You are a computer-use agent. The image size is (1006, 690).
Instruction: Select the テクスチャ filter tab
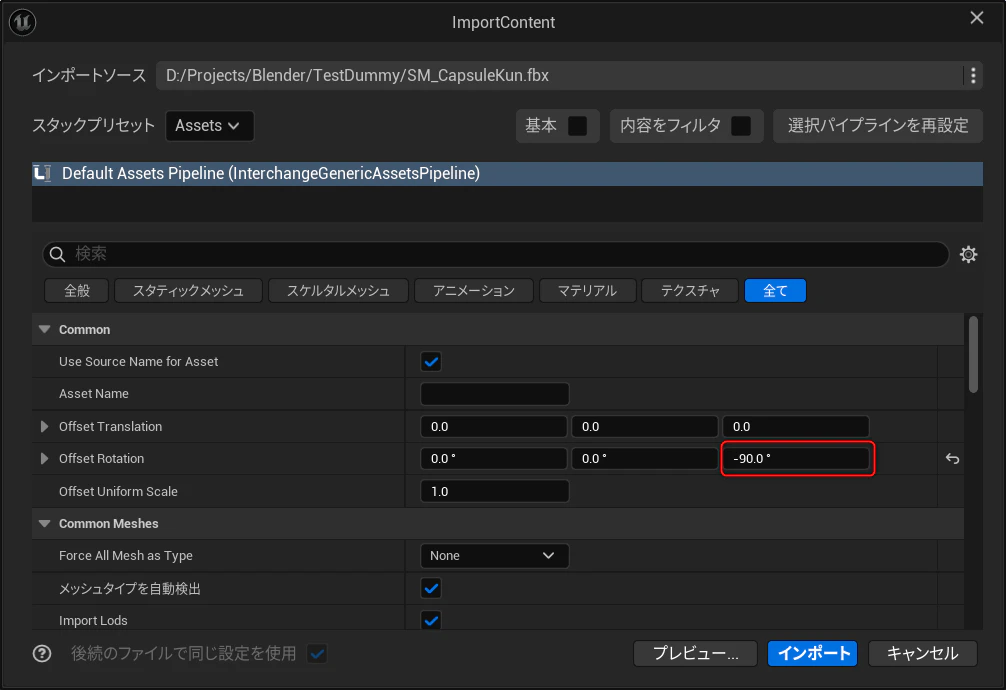690,291
